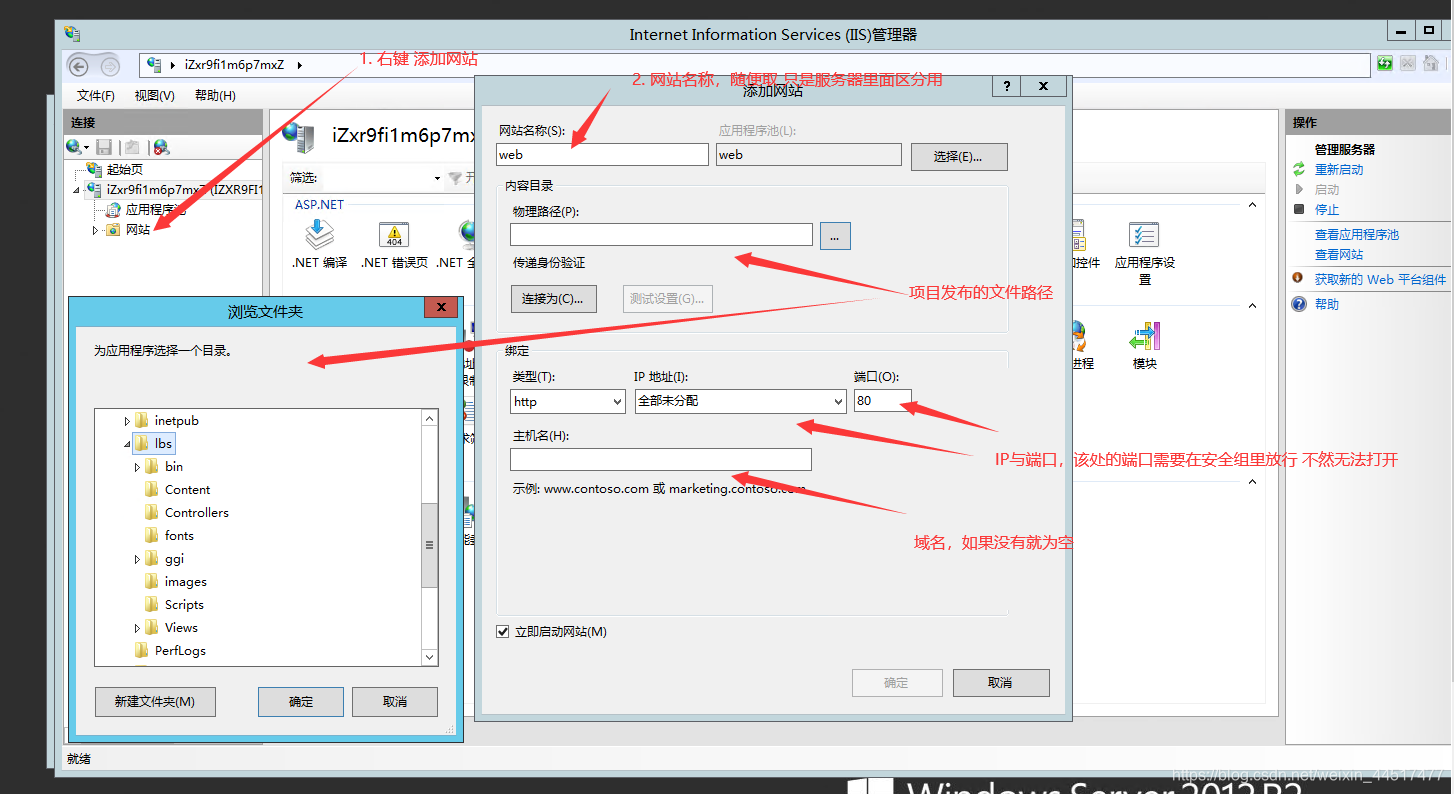This screenshot has height=794, width=1454.
Task: Open the 帮助(H) menu
Action: [215, 96]
